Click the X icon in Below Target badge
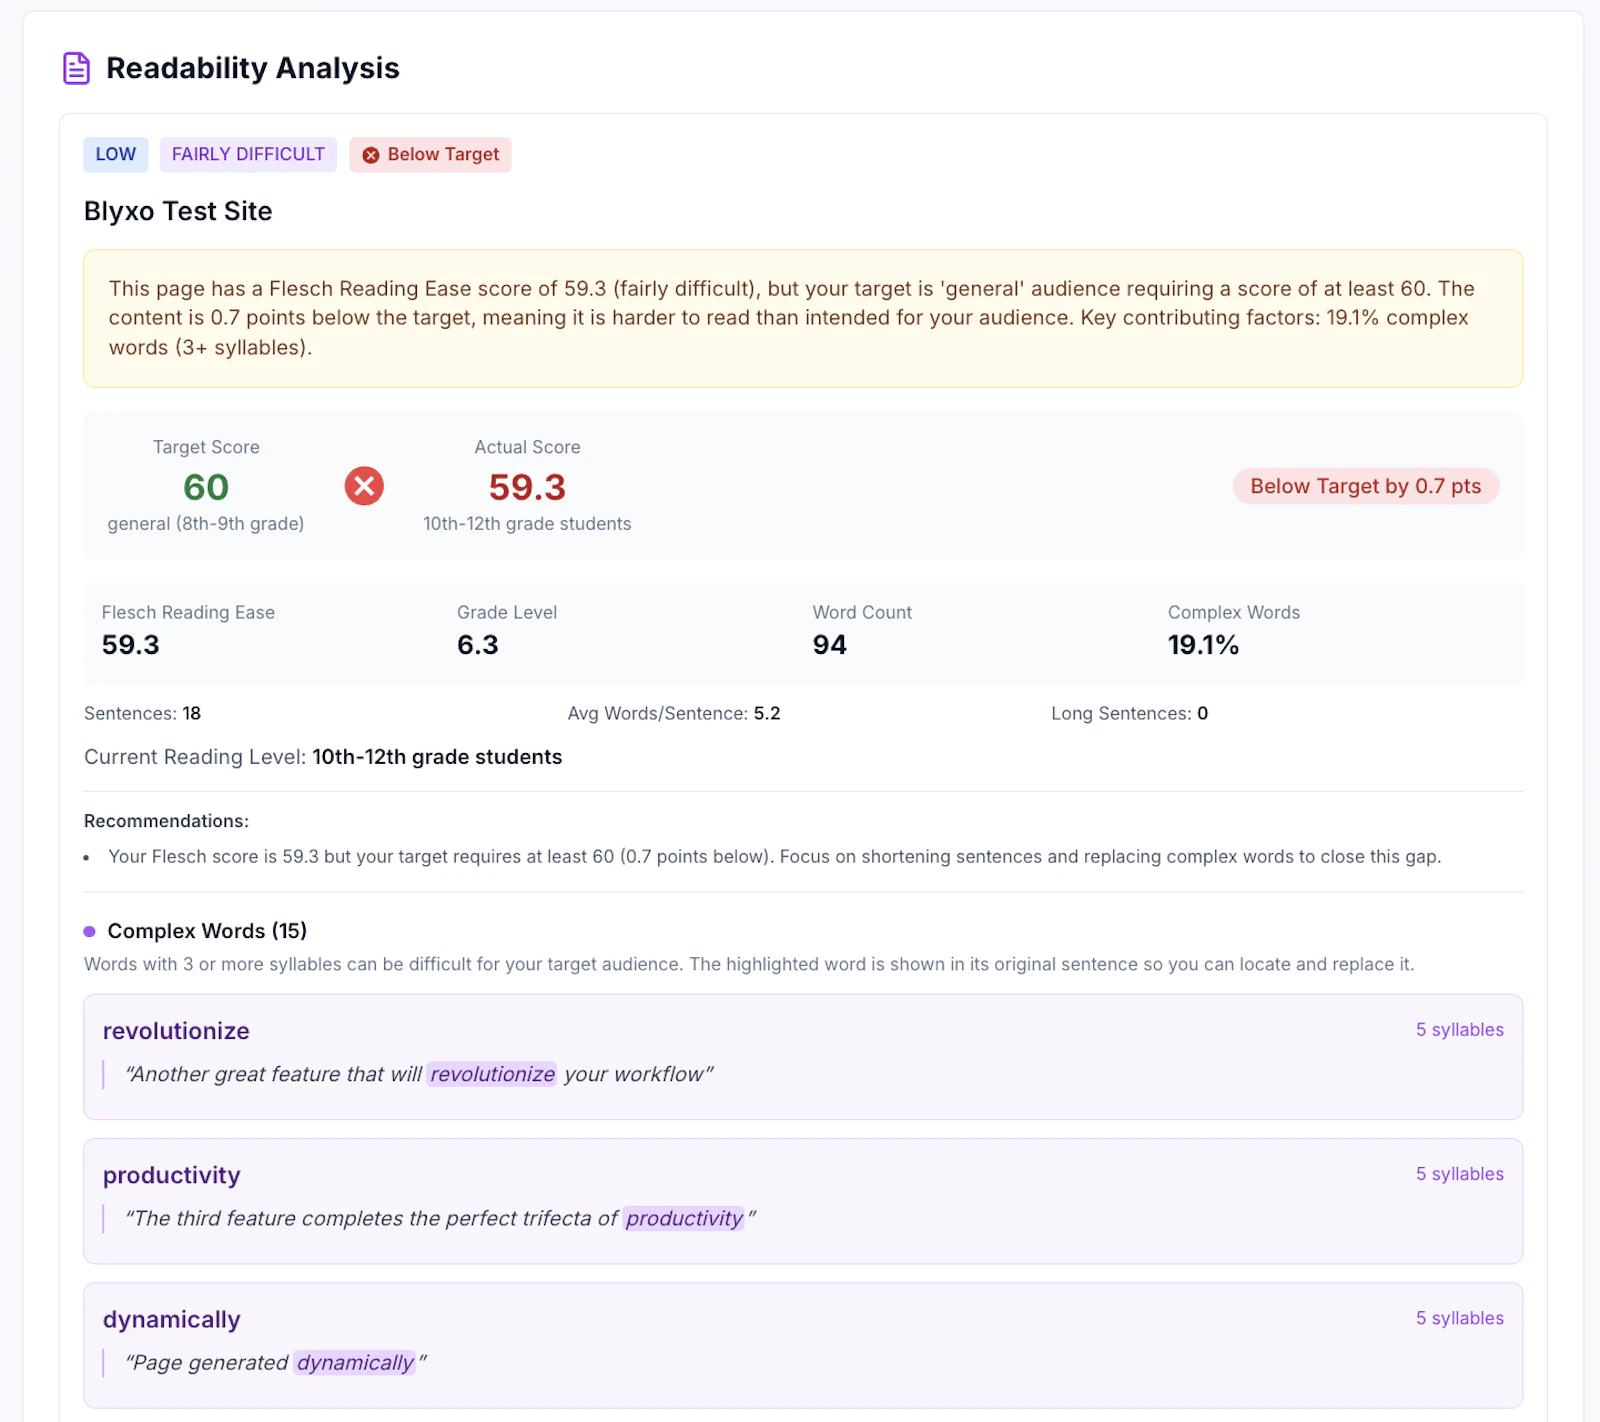 371,155
